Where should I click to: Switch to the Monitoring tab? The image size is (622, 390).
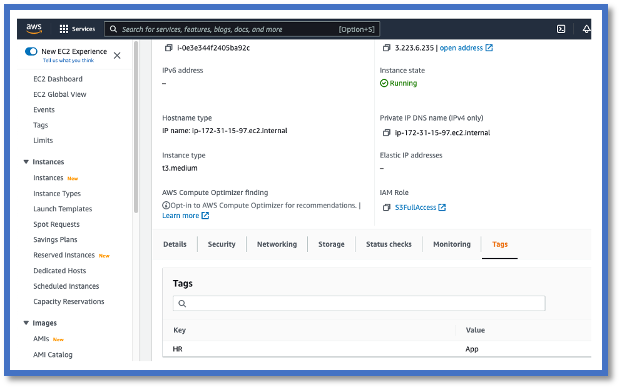point(452,244)
